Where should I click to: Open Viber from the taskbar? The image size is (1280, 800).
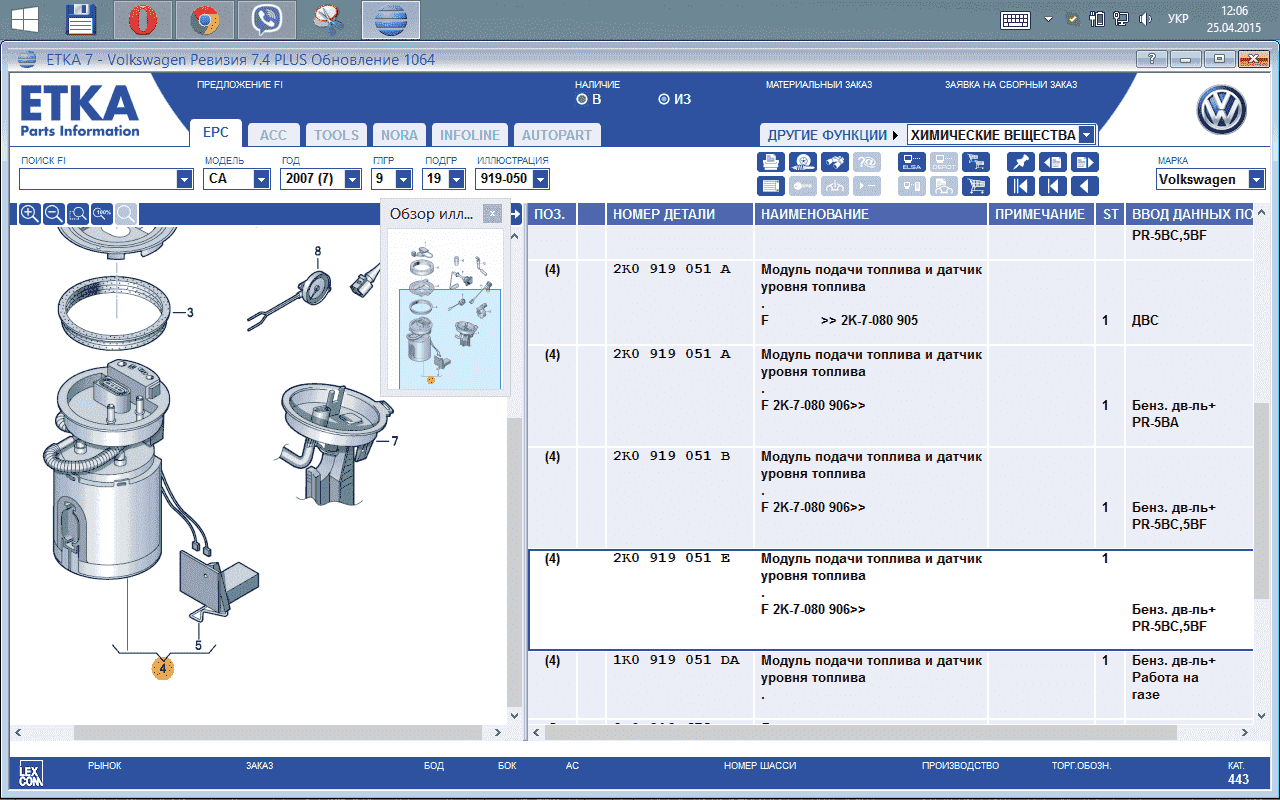[267, 20]
